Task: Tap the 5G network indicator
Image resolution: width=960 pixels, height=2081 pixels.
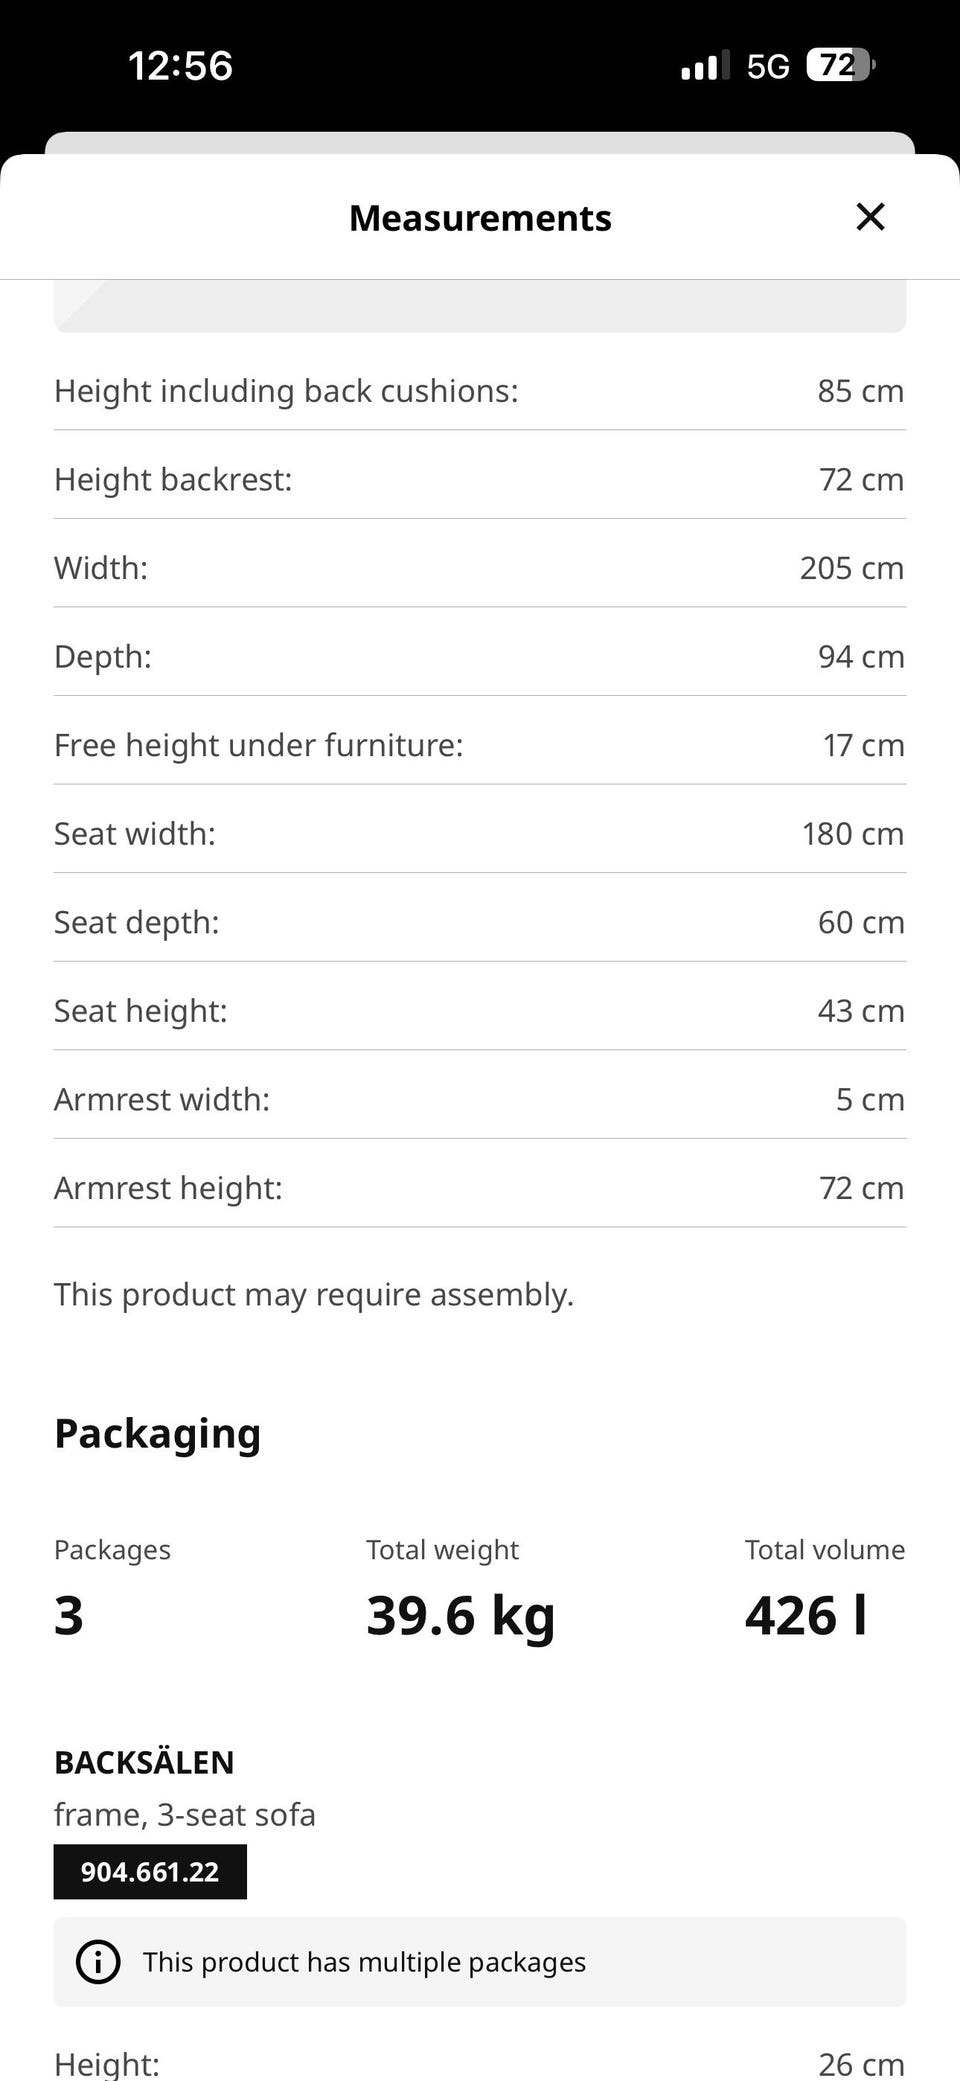Action: point(768,67)
